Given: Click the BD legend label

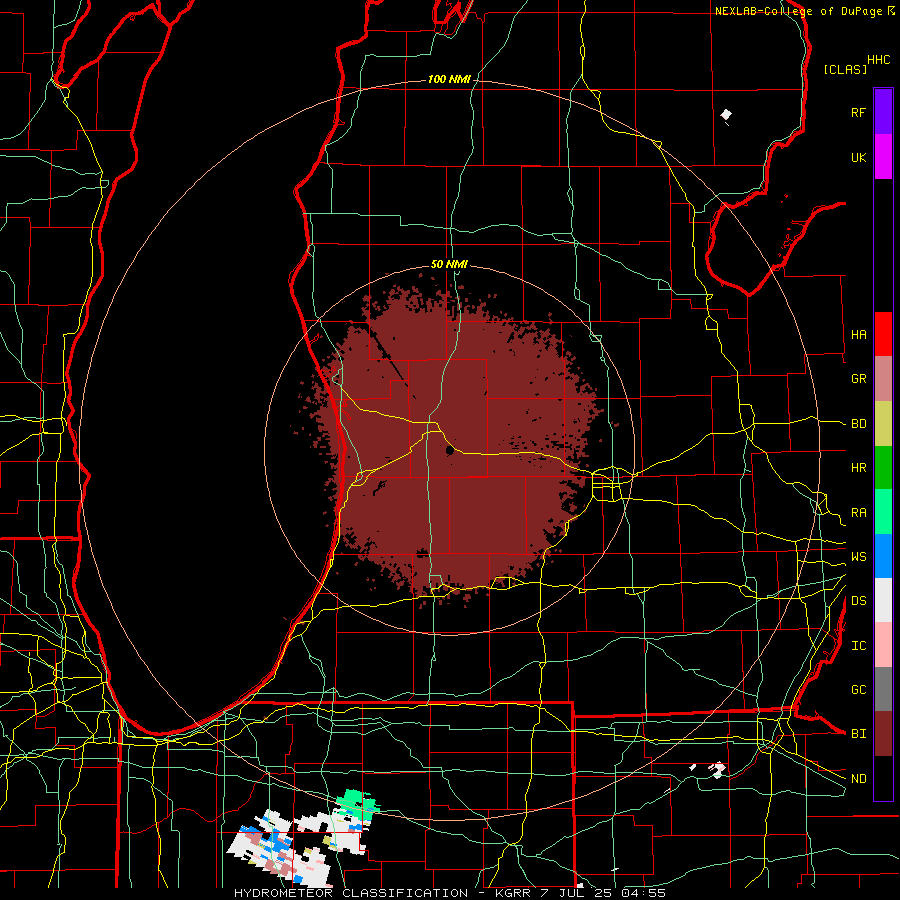Looking at the screenshot, I should click(x=858, y=424).
